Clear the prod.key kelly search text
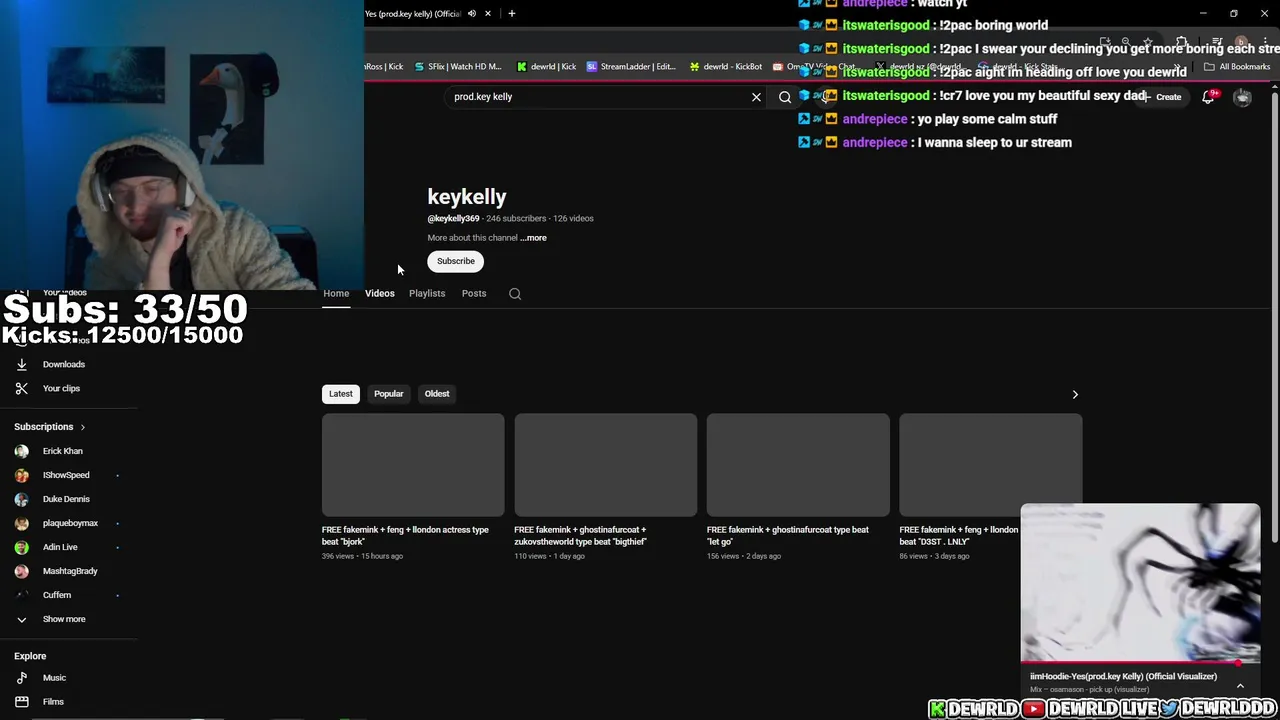Image resolution: width=1280 pixels, height=720 pixels. 756,97
